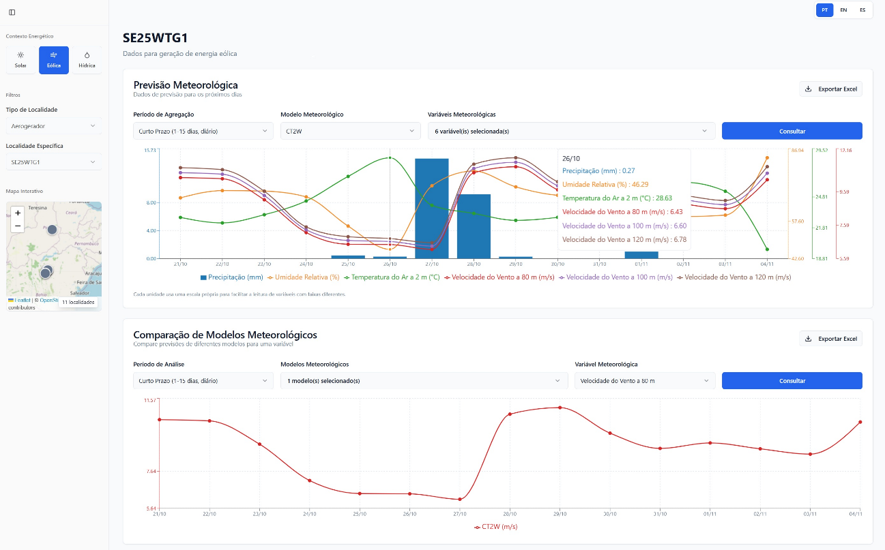This screenshot has height=550, width=885.
Task: Toggle Velocidade do Vento a 100 m legend
Action: (615, 277)
